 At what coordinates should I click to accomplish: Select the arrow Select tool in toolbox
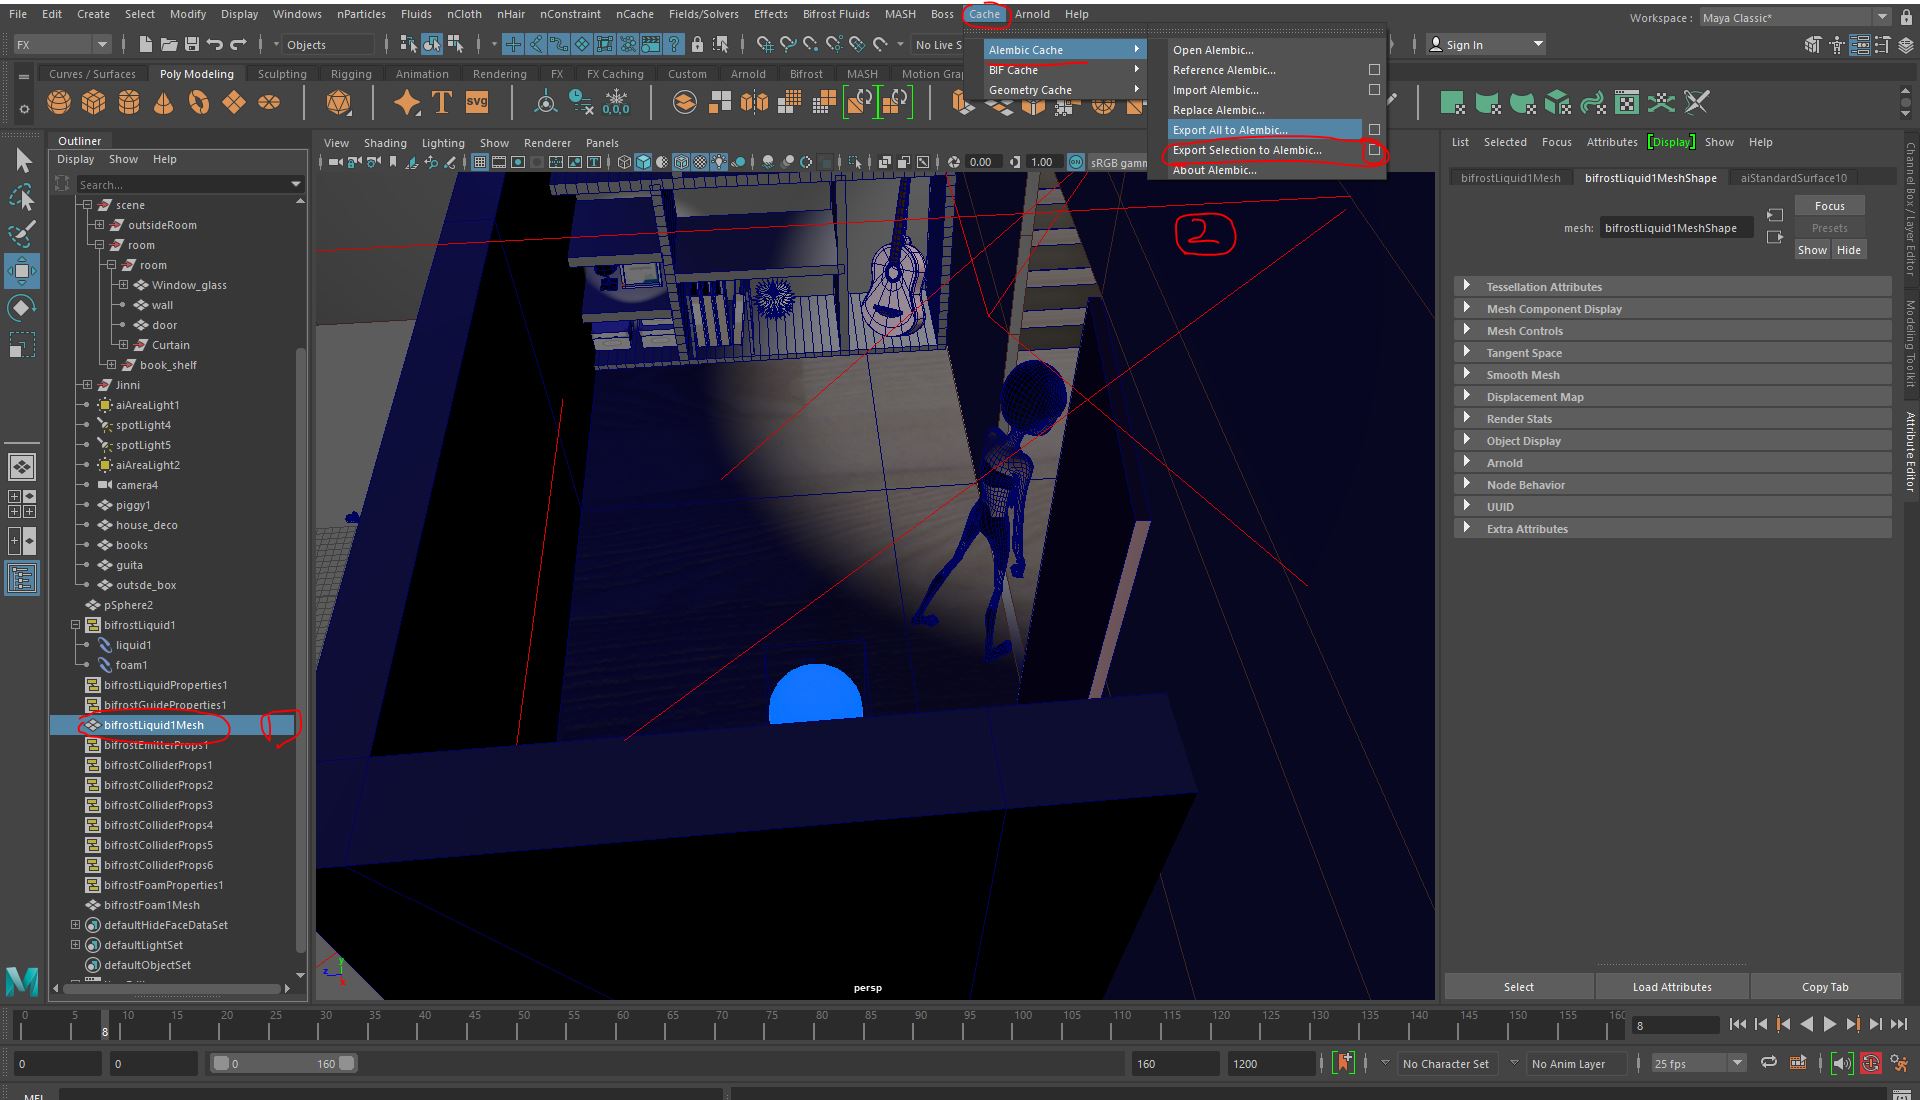pyautogui.click(x=22, y=160)
